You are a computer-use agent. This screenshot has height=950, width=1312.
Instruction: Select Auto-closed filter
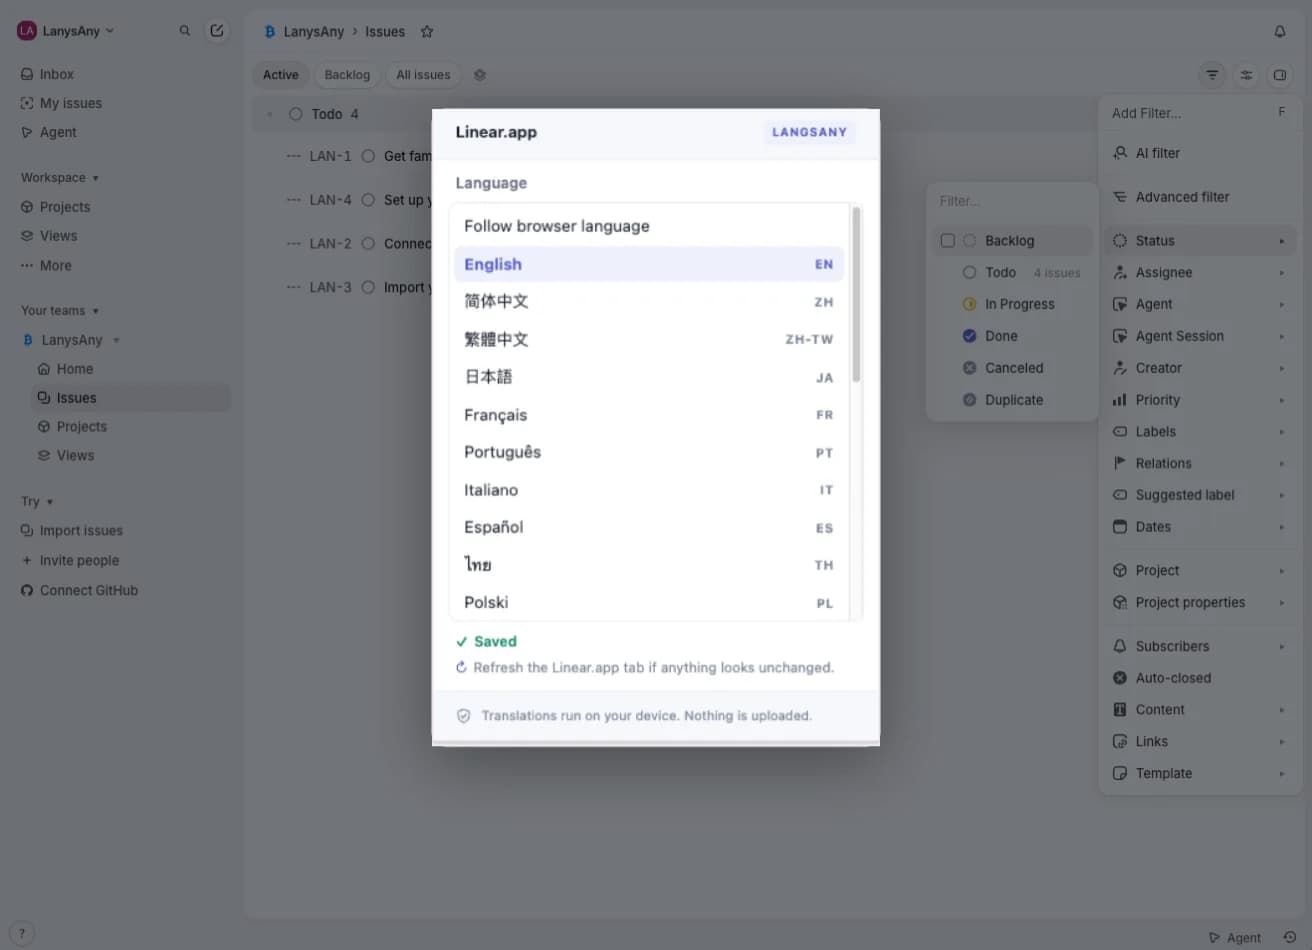coord(1200,678)
